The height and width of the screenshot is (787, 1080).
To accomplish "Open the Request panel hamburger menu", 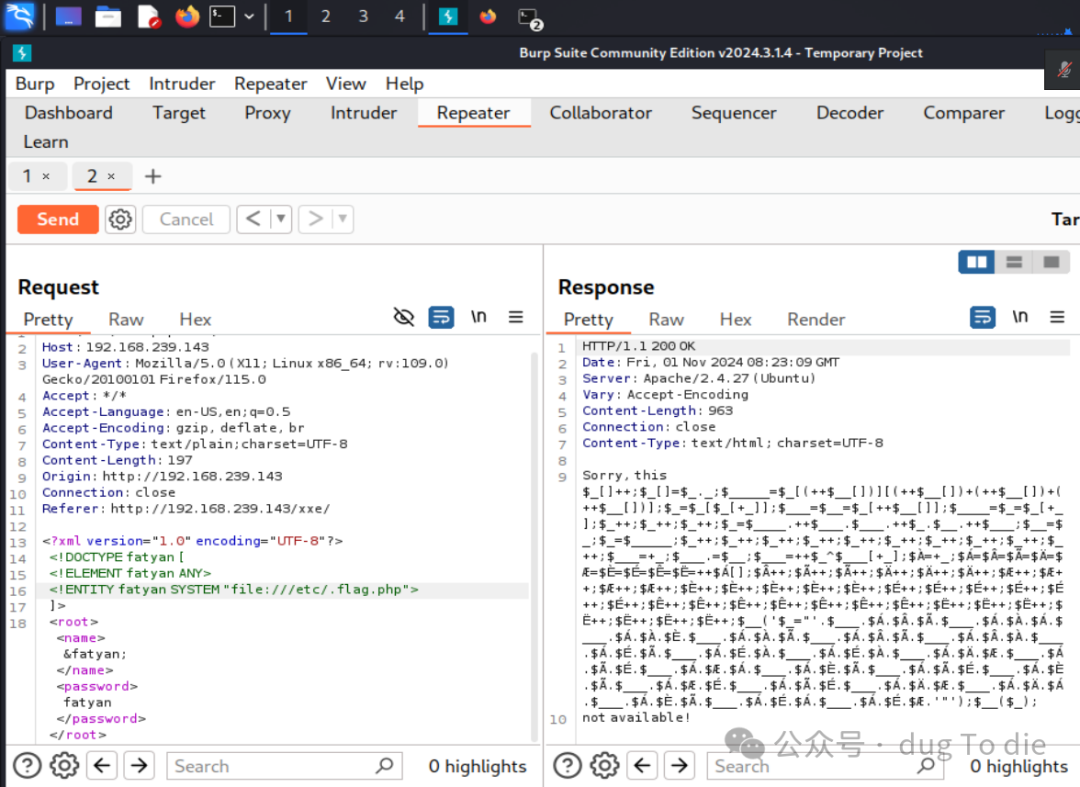I will (x=516, y=317).
